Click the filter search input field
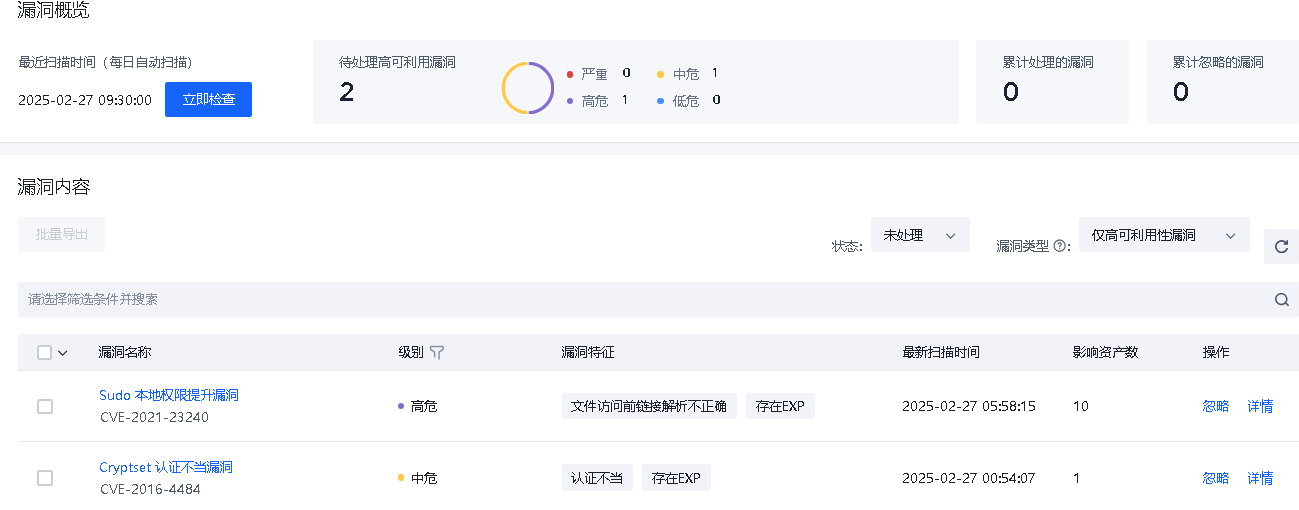Viewport: 1299px width, 510px height. (x=640, y=299)
